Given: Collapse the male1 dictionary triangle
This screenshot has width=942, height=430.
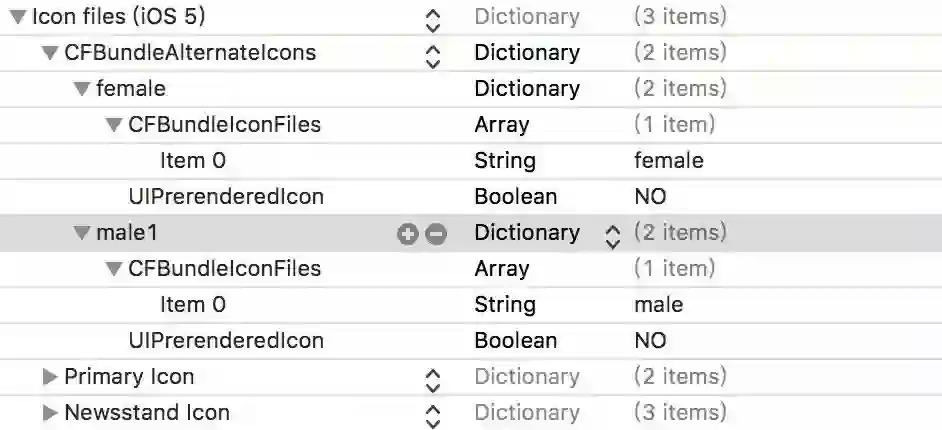Looking at the screenshot, I should pyautogui.click(x=82, y=233).
